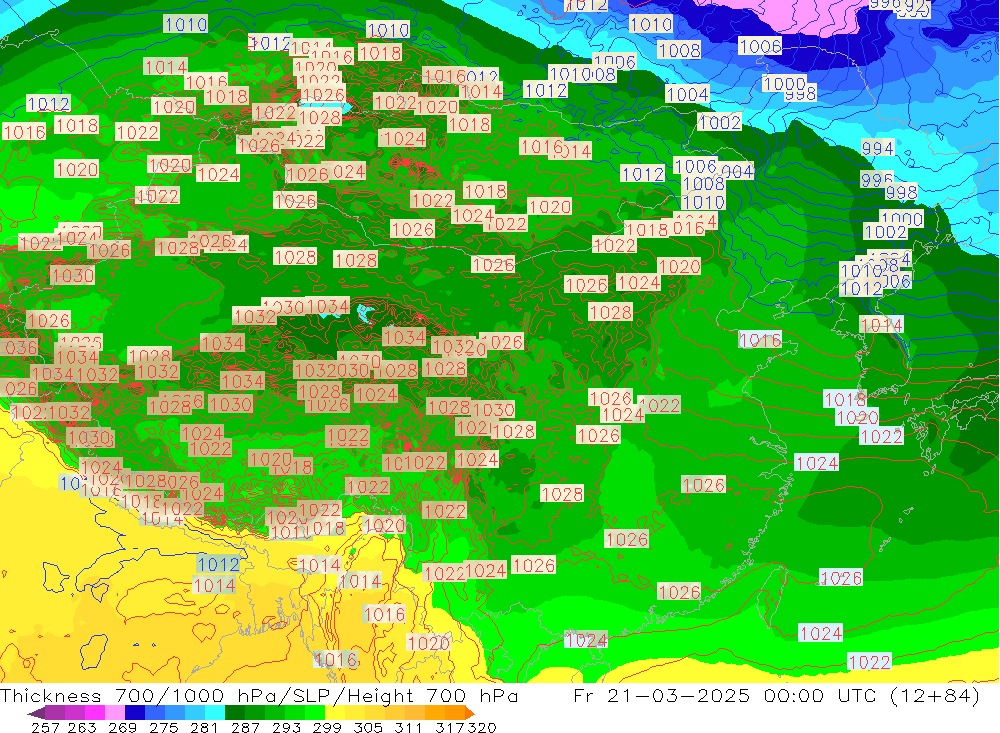Click the 287 value on the color scale
This screenshot has height=733, width=1000.
click(x=245, y=727)
